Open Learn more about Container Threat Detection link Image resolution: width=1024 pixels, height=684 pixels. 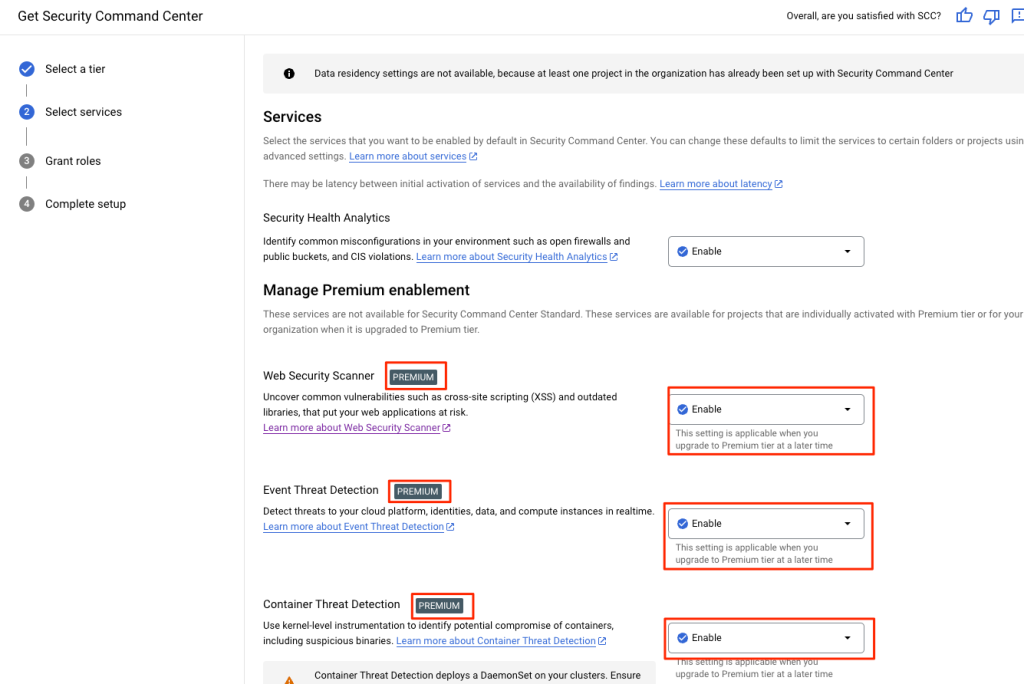[496, 641]
